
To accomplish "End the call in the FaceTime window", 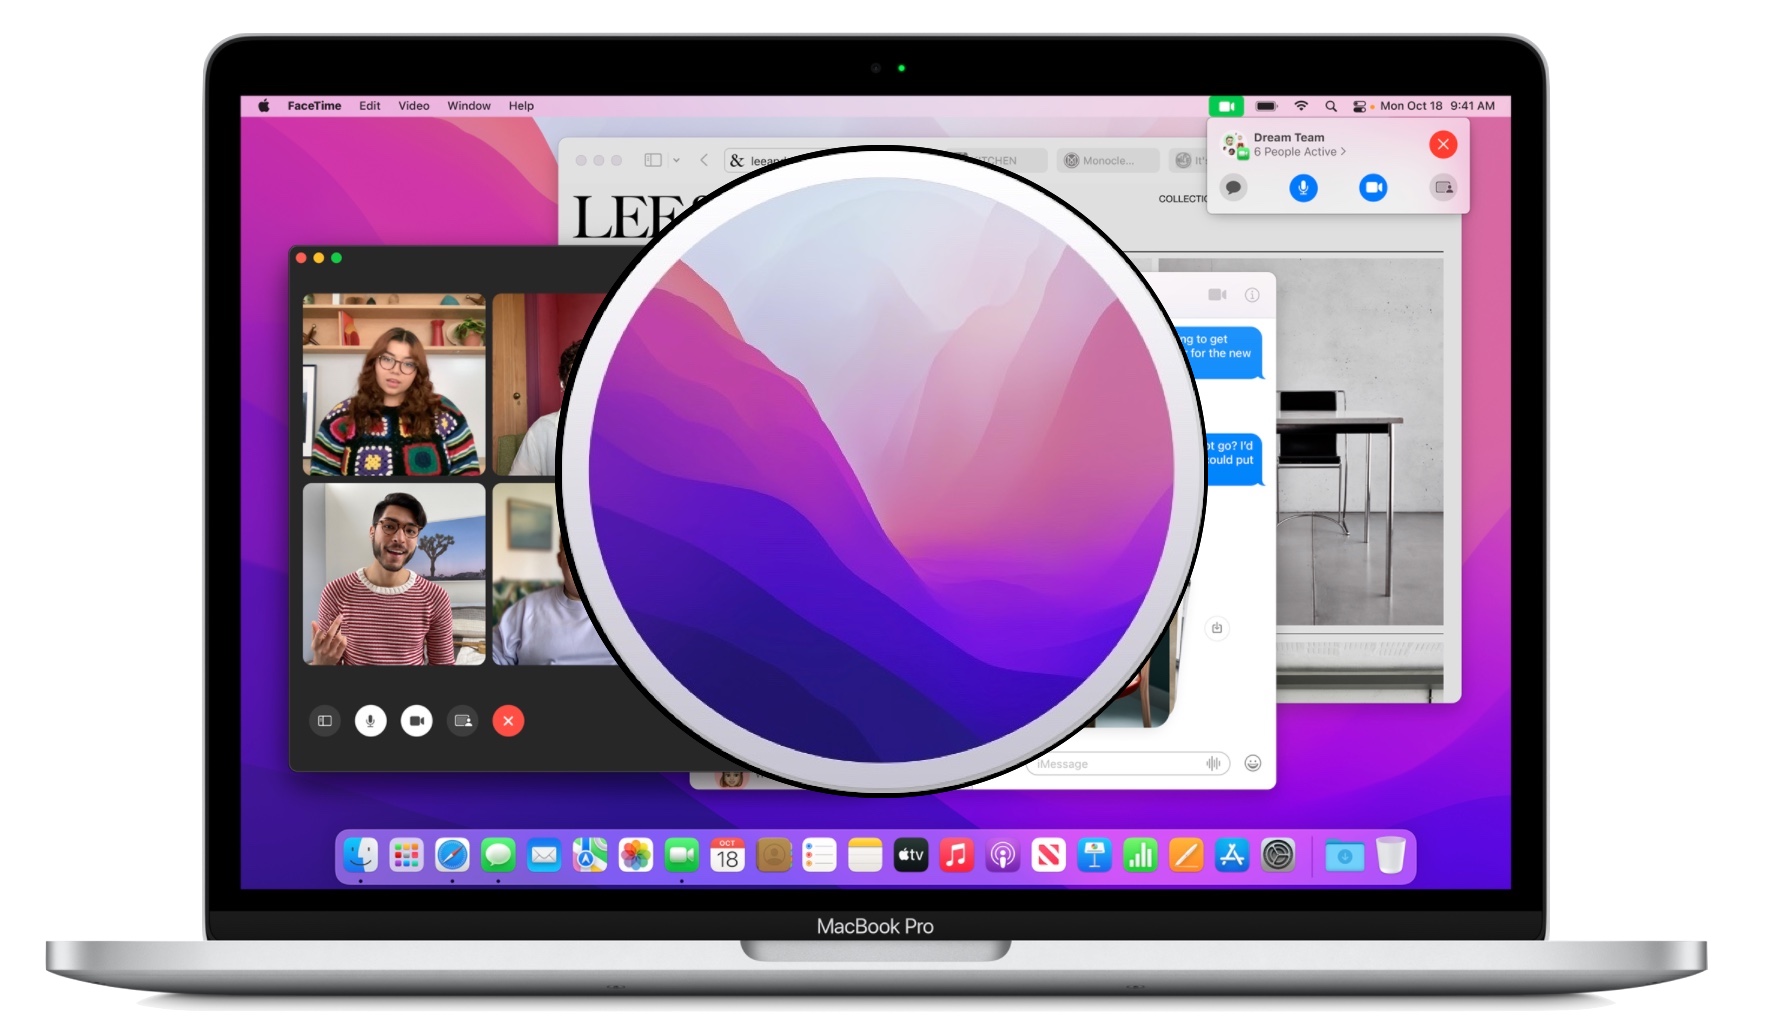I will point(508,721).
